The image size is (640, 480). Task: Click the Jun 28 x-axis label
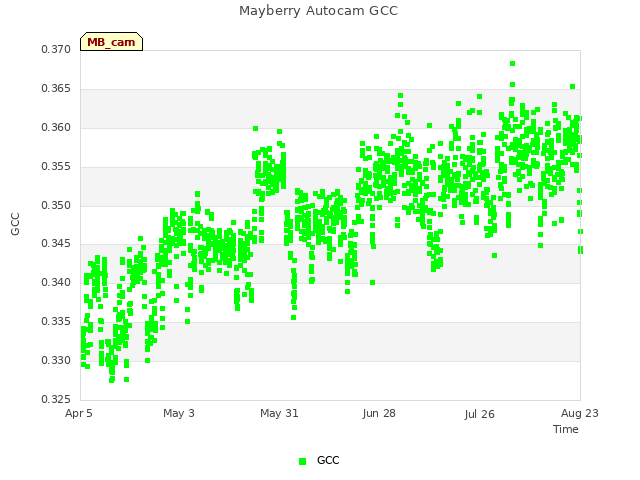pos(379,413)
